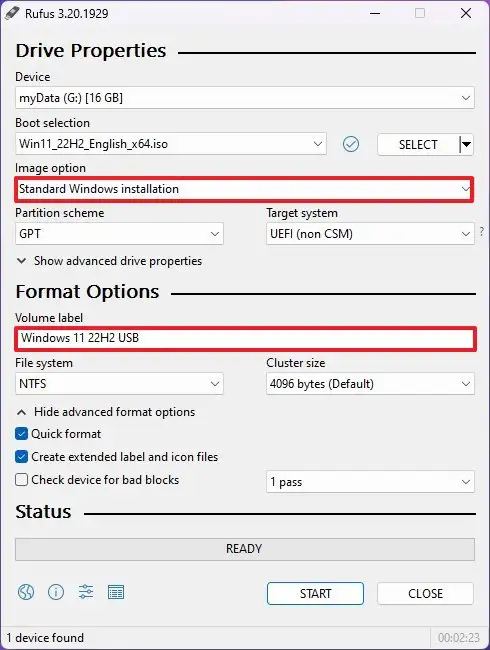Screen dimensions: 490x650
Task: Click the READY progress bar
Action: [x=245, y=549]
